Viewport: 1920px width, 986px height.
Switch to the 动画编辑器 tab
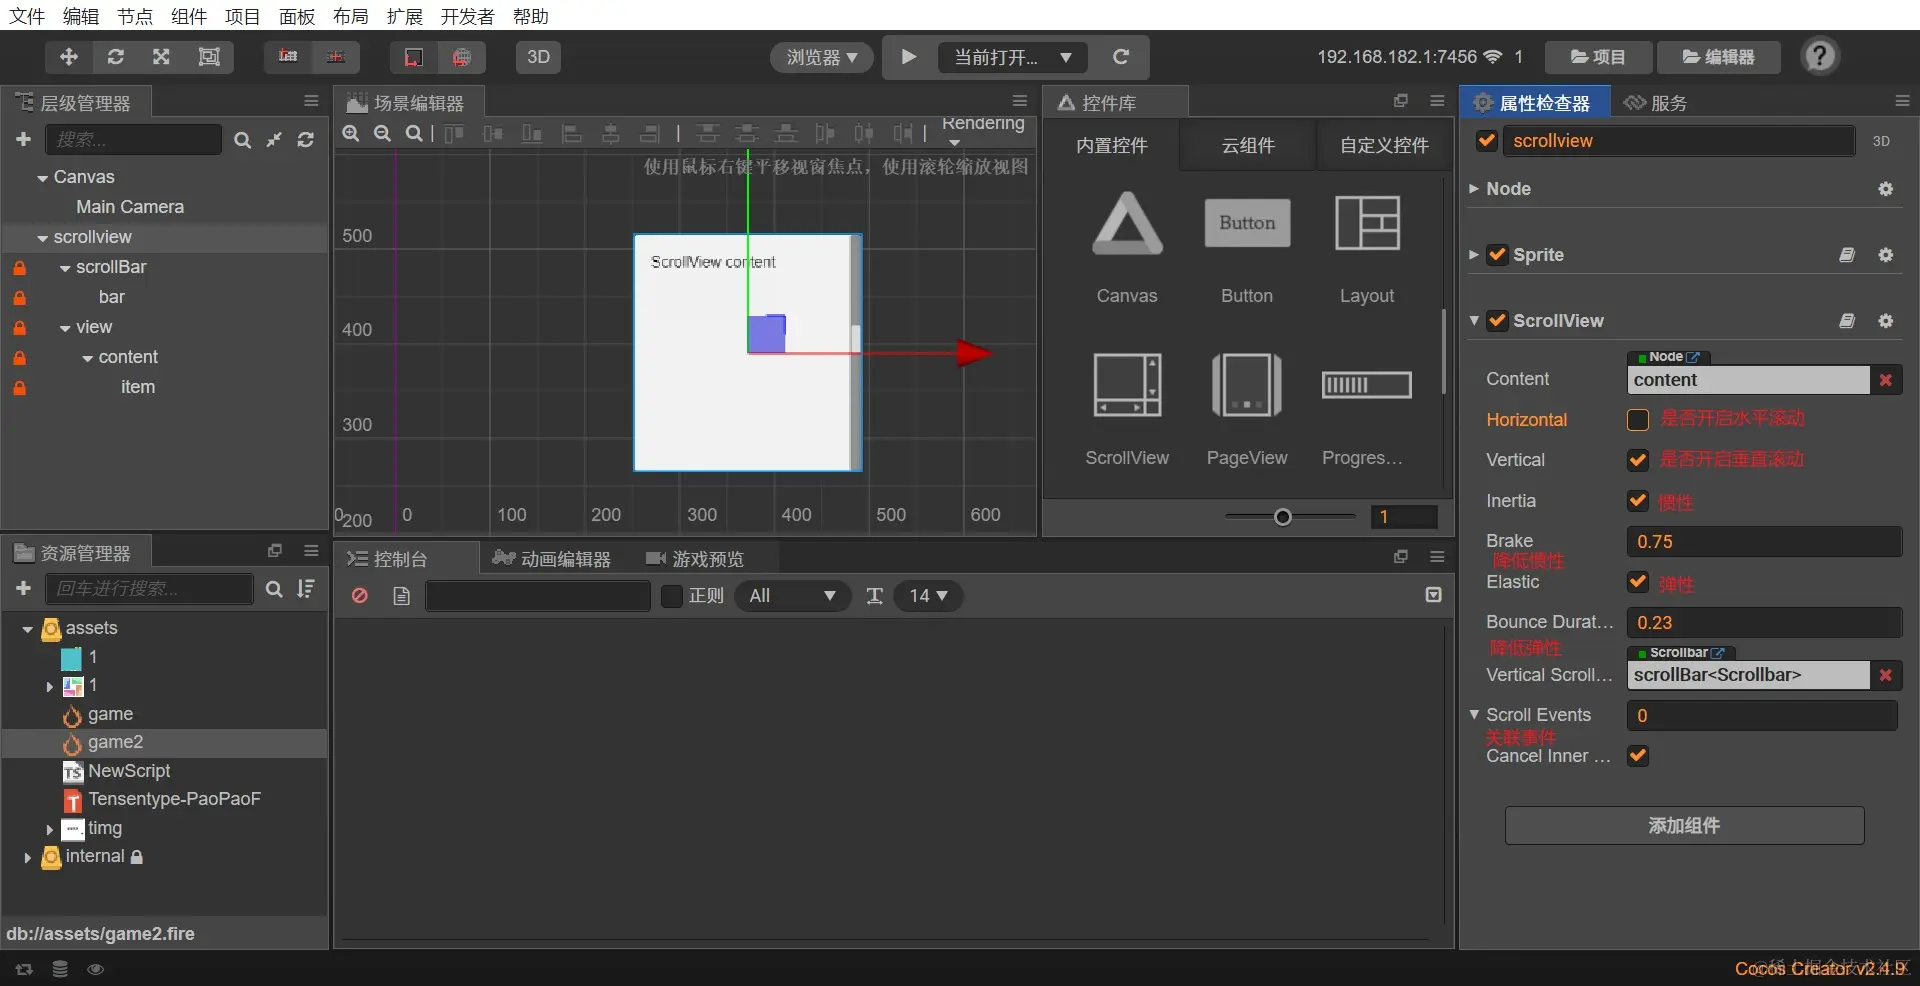[552, 559]
